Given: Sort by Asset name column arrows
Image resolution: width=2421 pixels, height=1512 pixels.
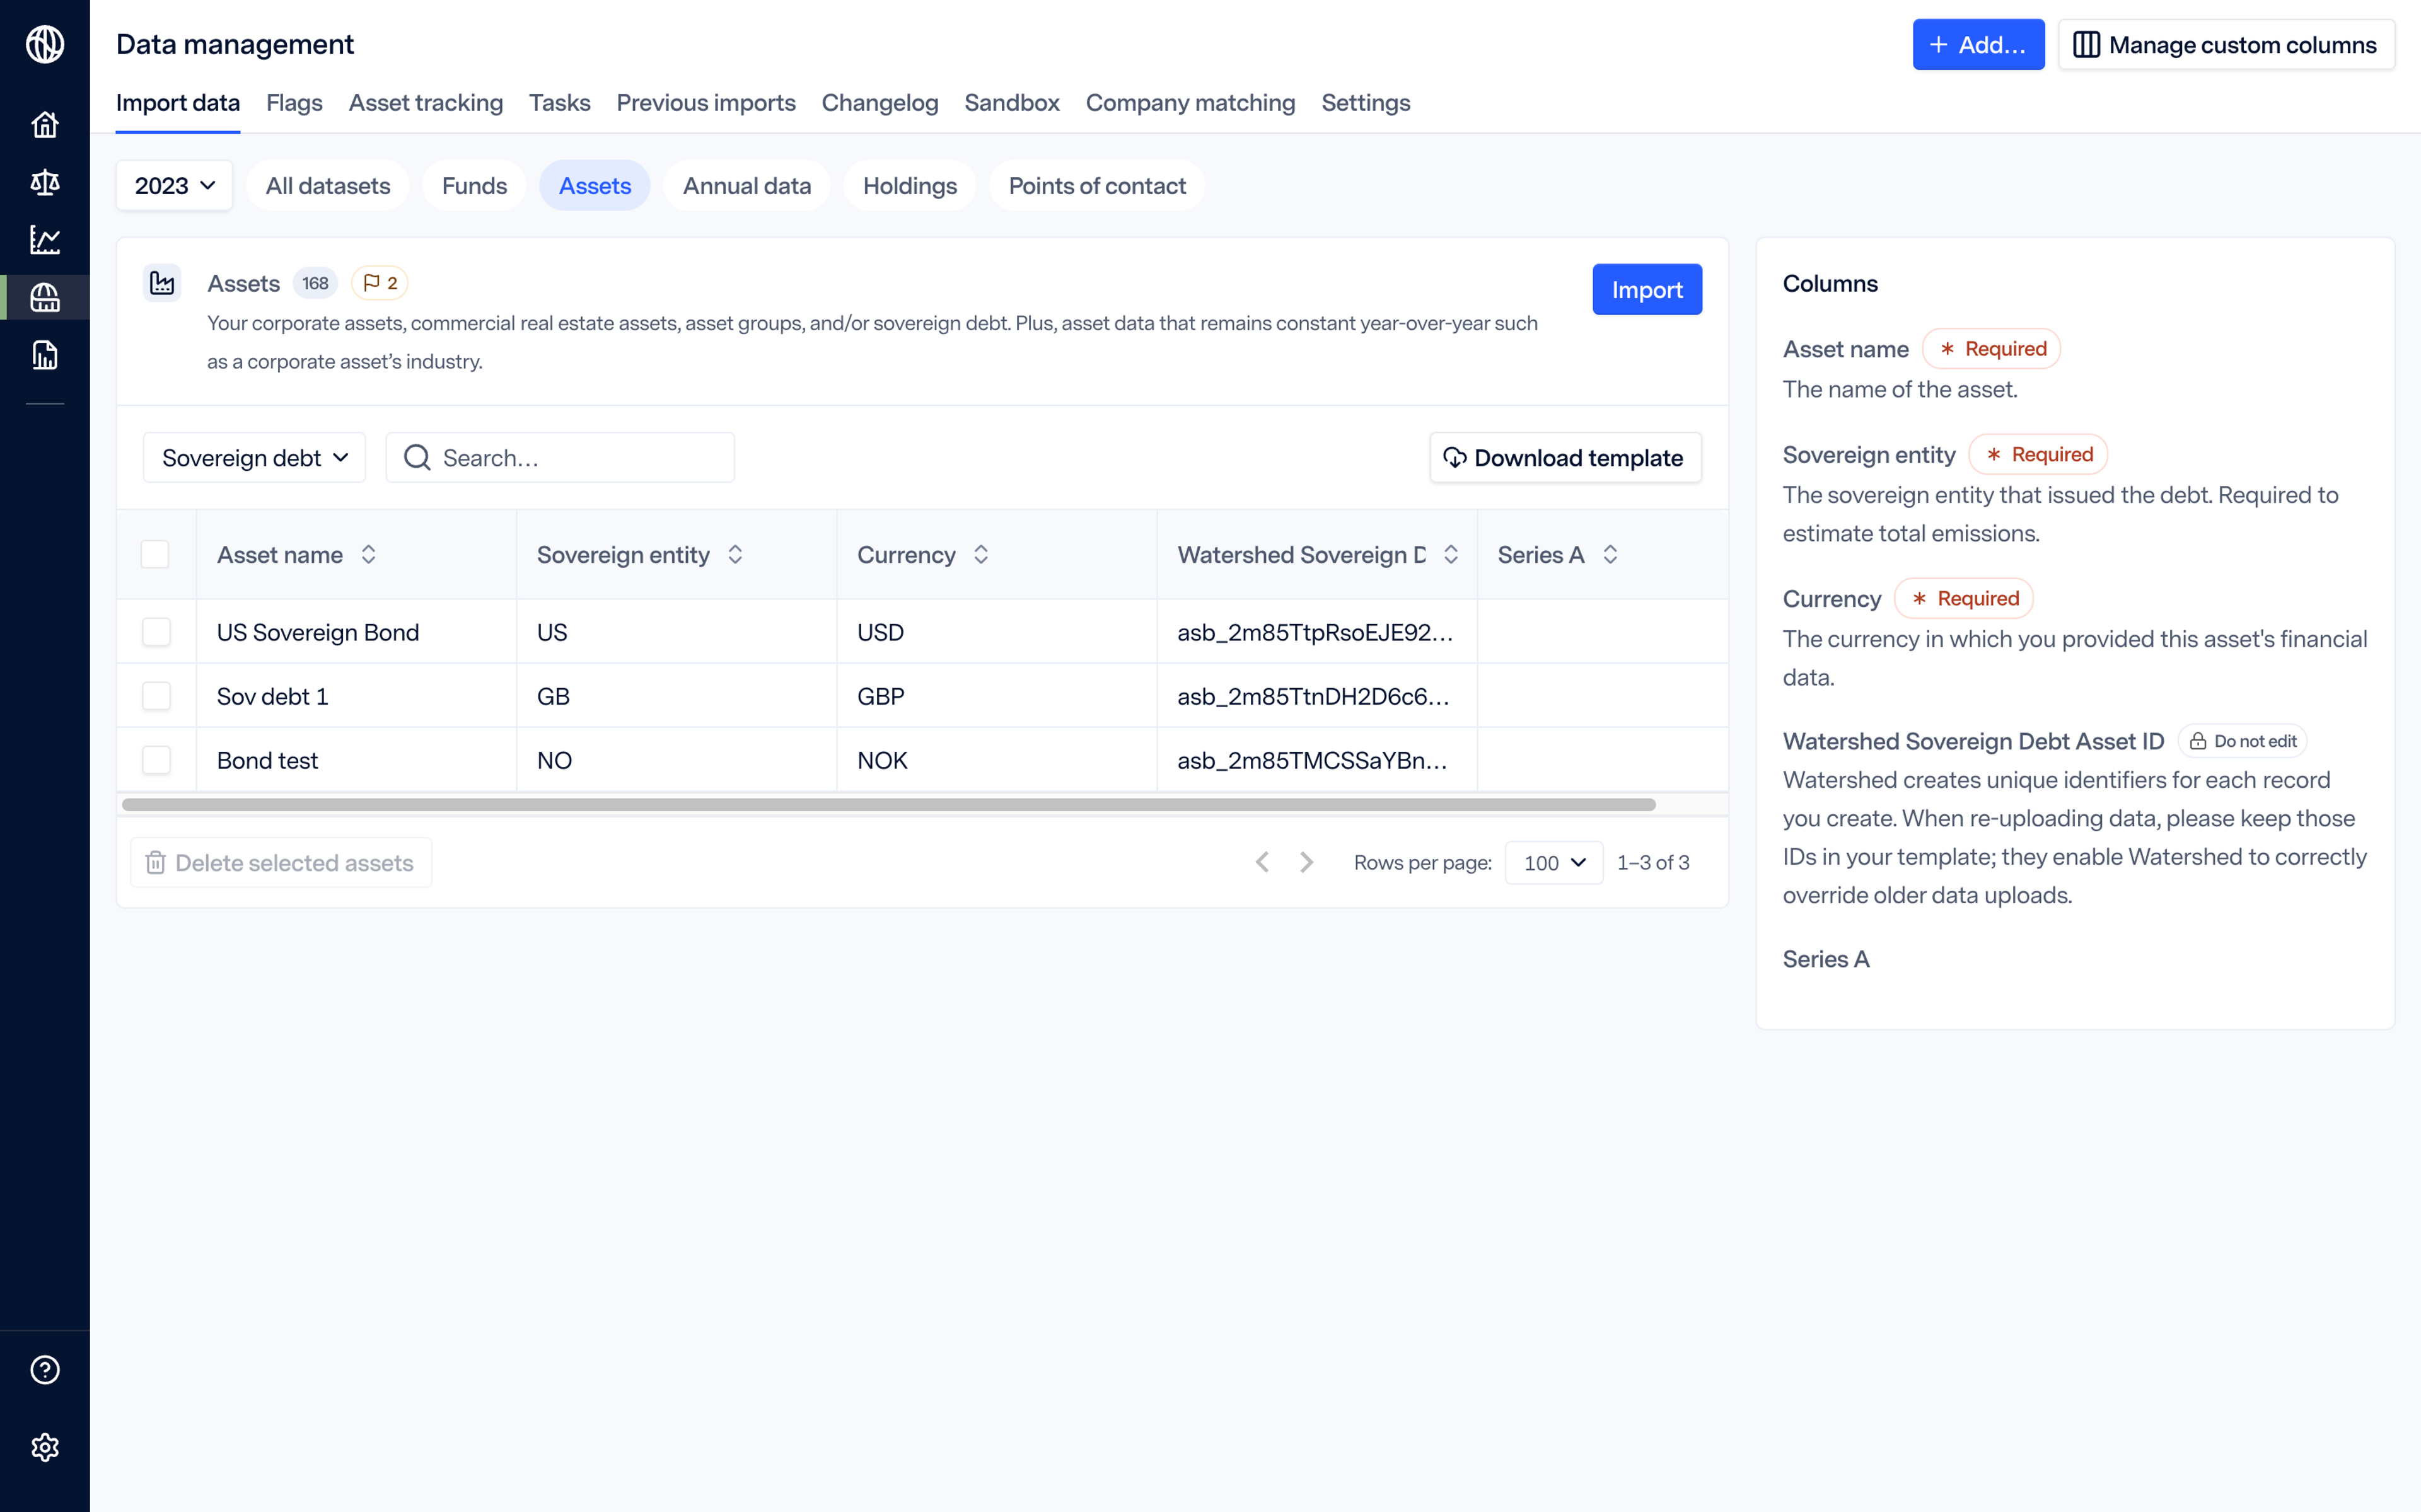Looking at the screenshot, I should pos(368,555).
